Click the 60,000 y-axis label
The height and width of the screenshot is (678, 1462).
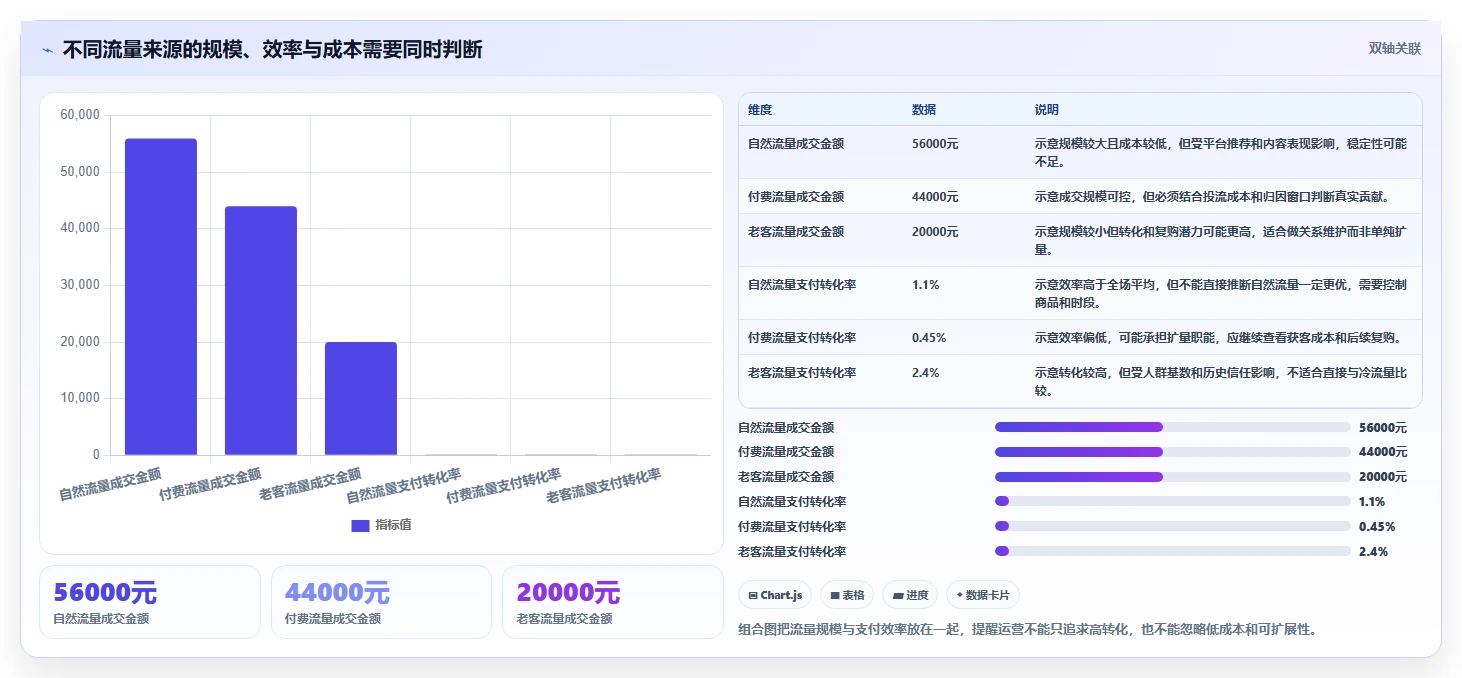(80, 115)
